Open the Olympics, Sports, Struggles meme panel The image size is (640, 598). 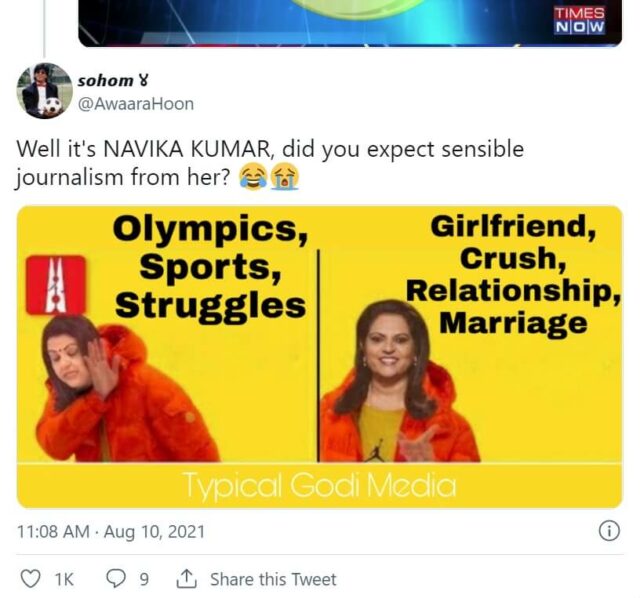click(x=167, y=335)
